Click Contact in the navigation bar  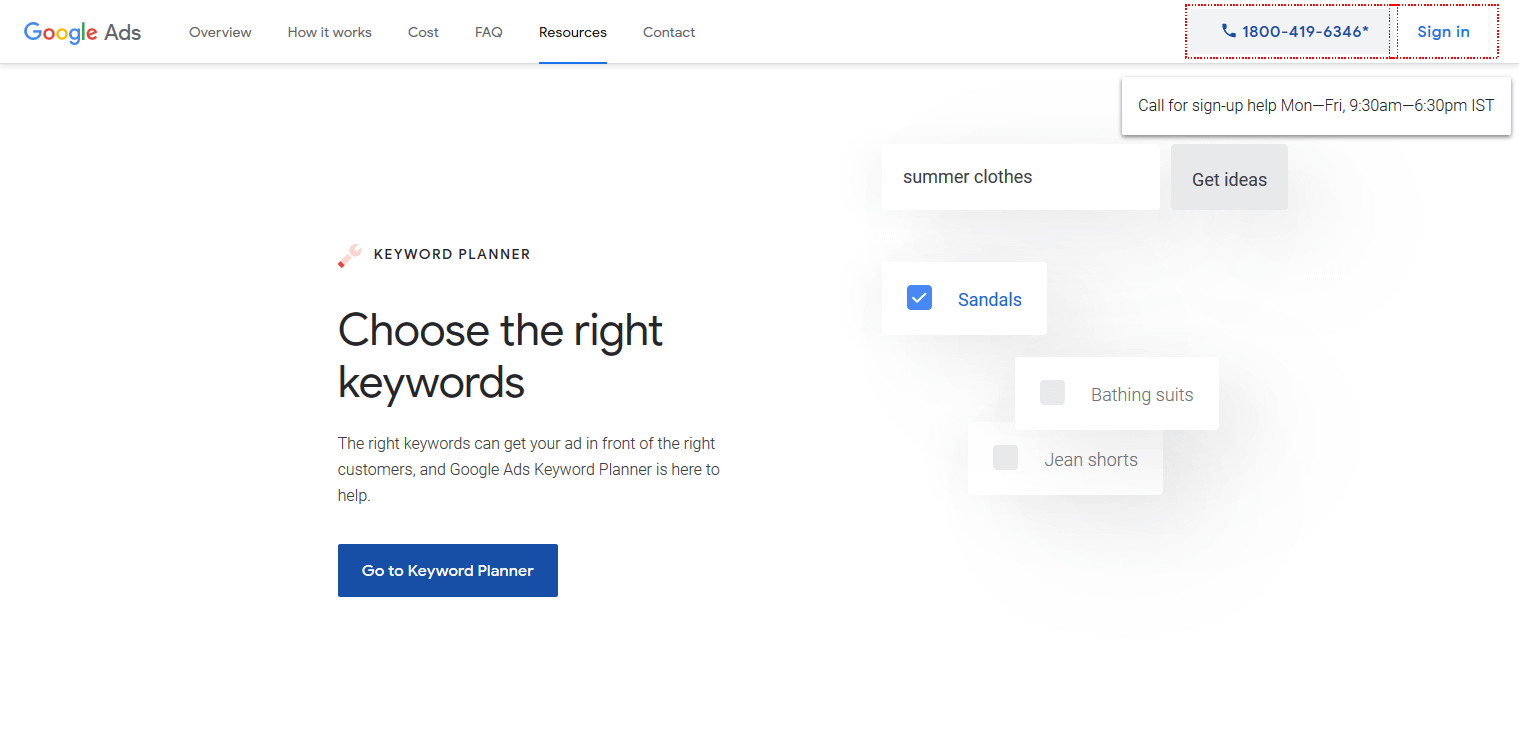coord(668,32)
